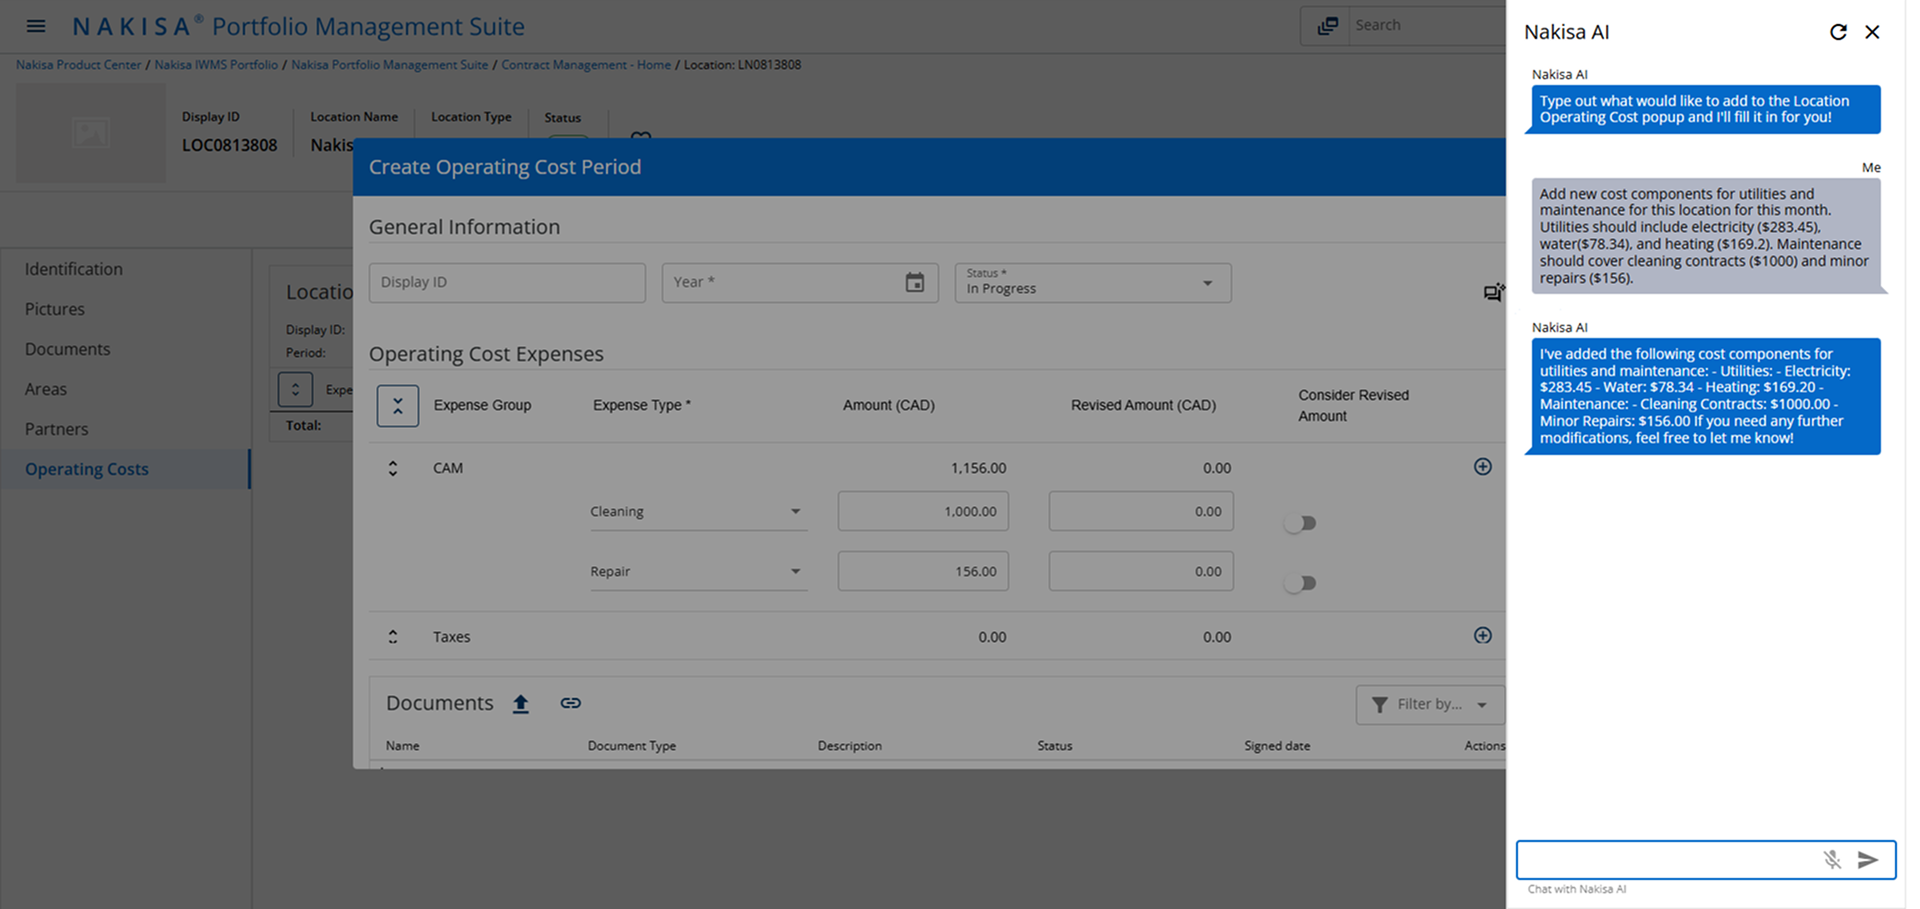Open the Year calendar picker icon
Image resolution: width=1920 pixels, height=909 pixels.
[x=915, y=283]
